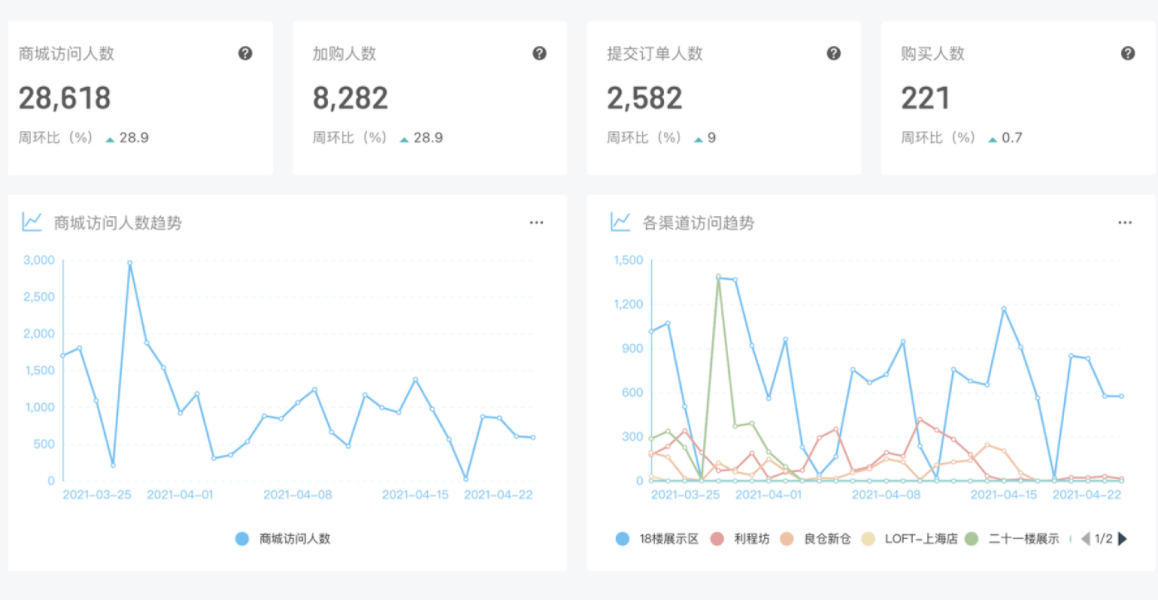
Task: Click help icon on 加购人数 card
Action: (x=539, y=53)
